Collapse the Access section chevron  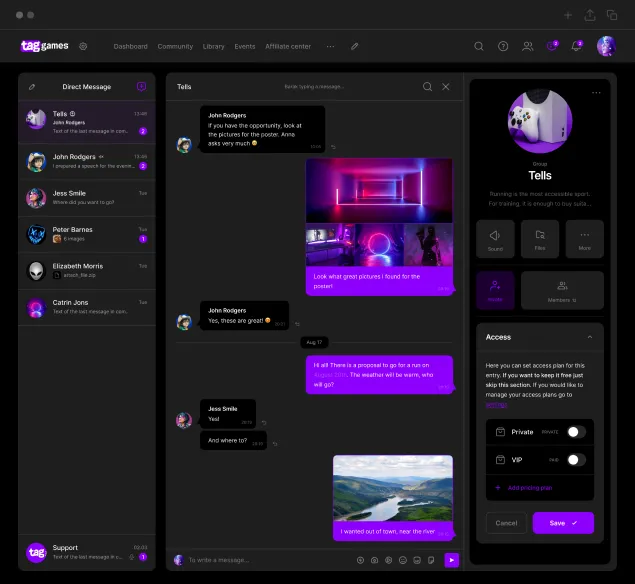click(x=589, y=338)
